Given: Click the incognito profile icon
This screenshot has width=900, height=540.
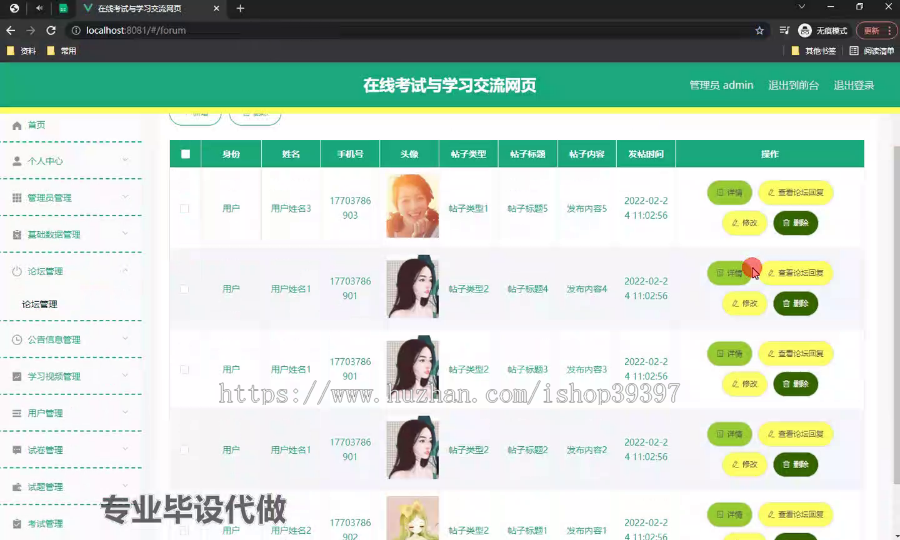Looking at the screenshot, I should point(805,30).
